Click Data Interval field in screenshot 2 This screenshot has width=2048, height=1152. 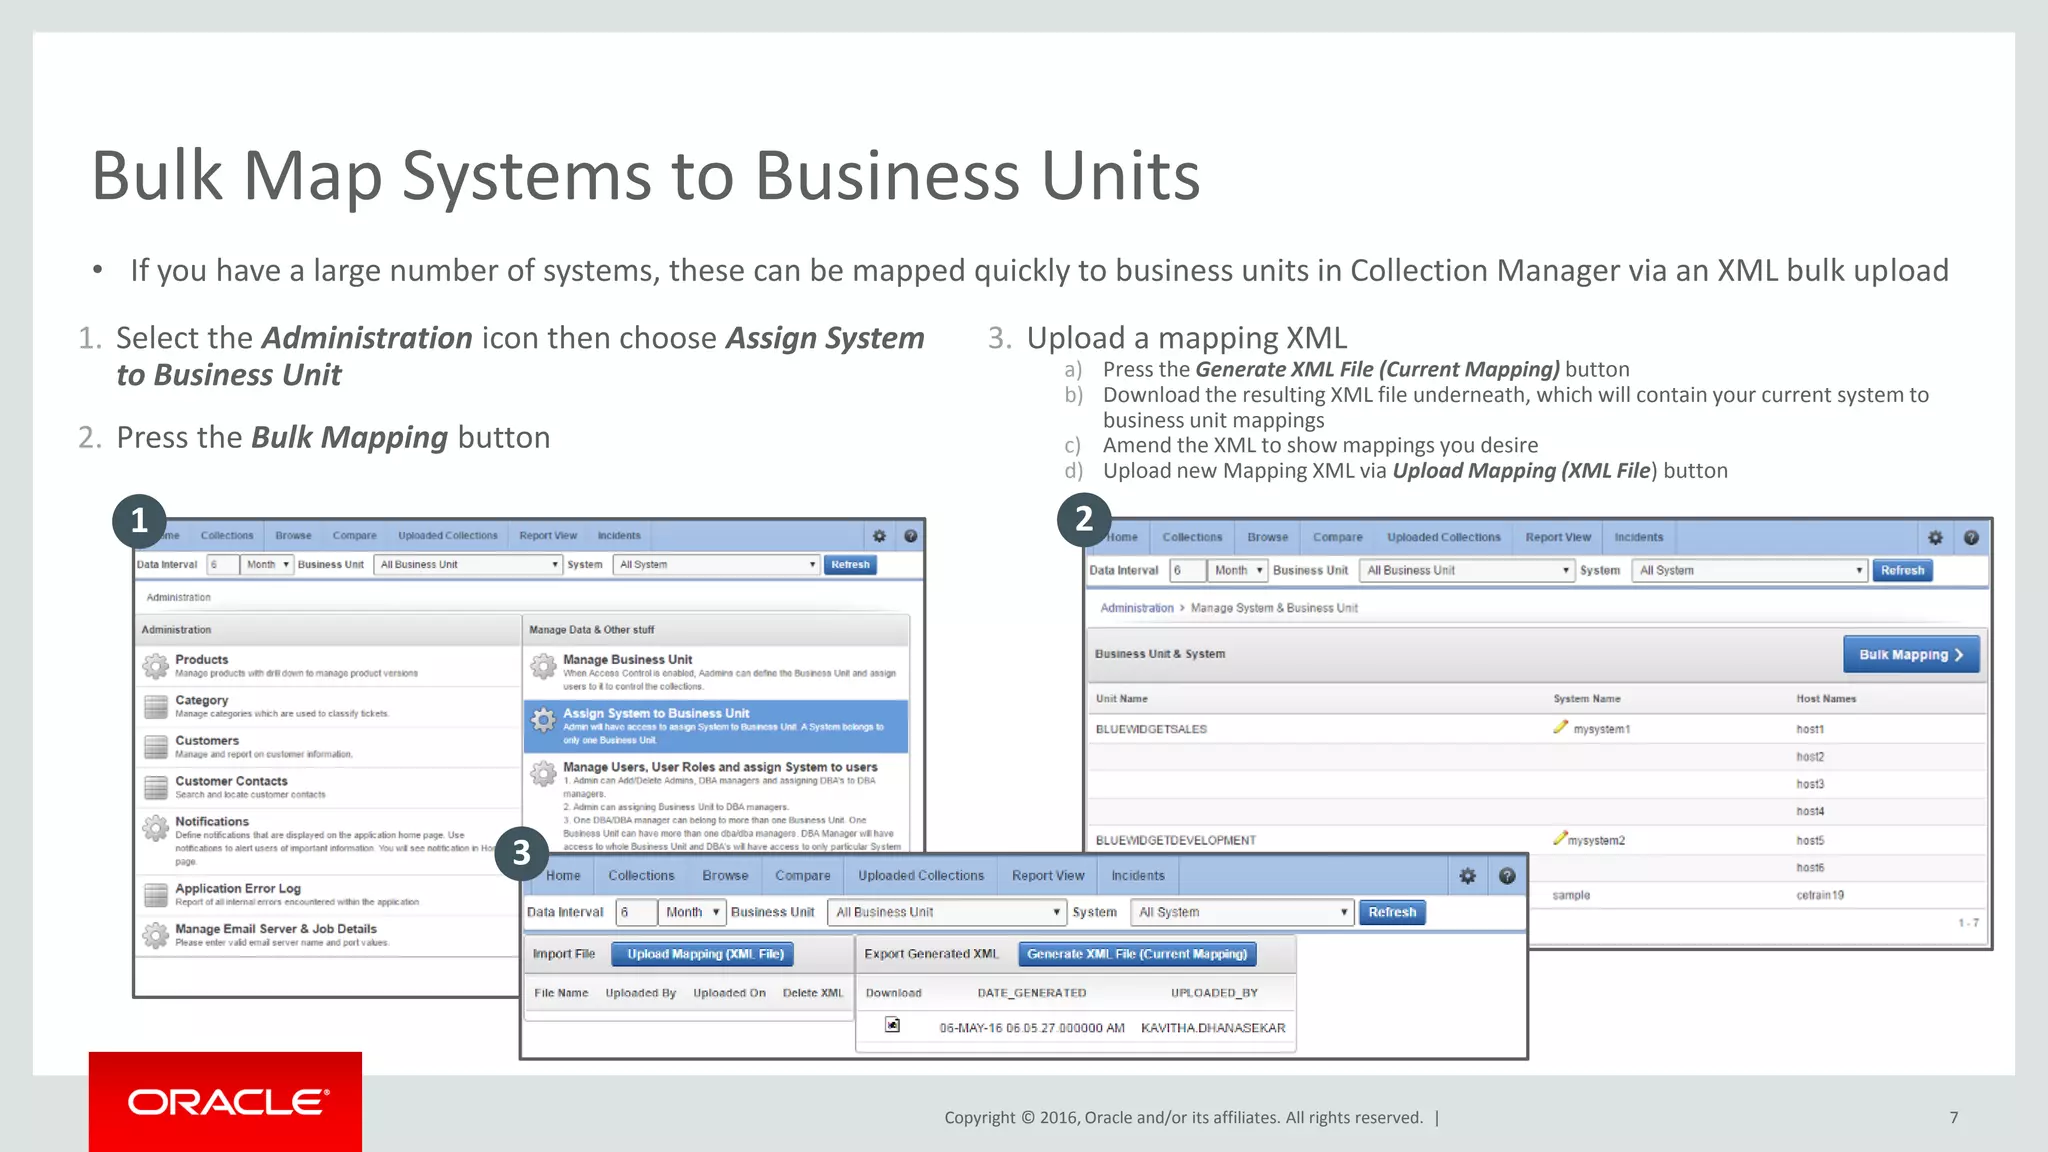(1187, 571)
